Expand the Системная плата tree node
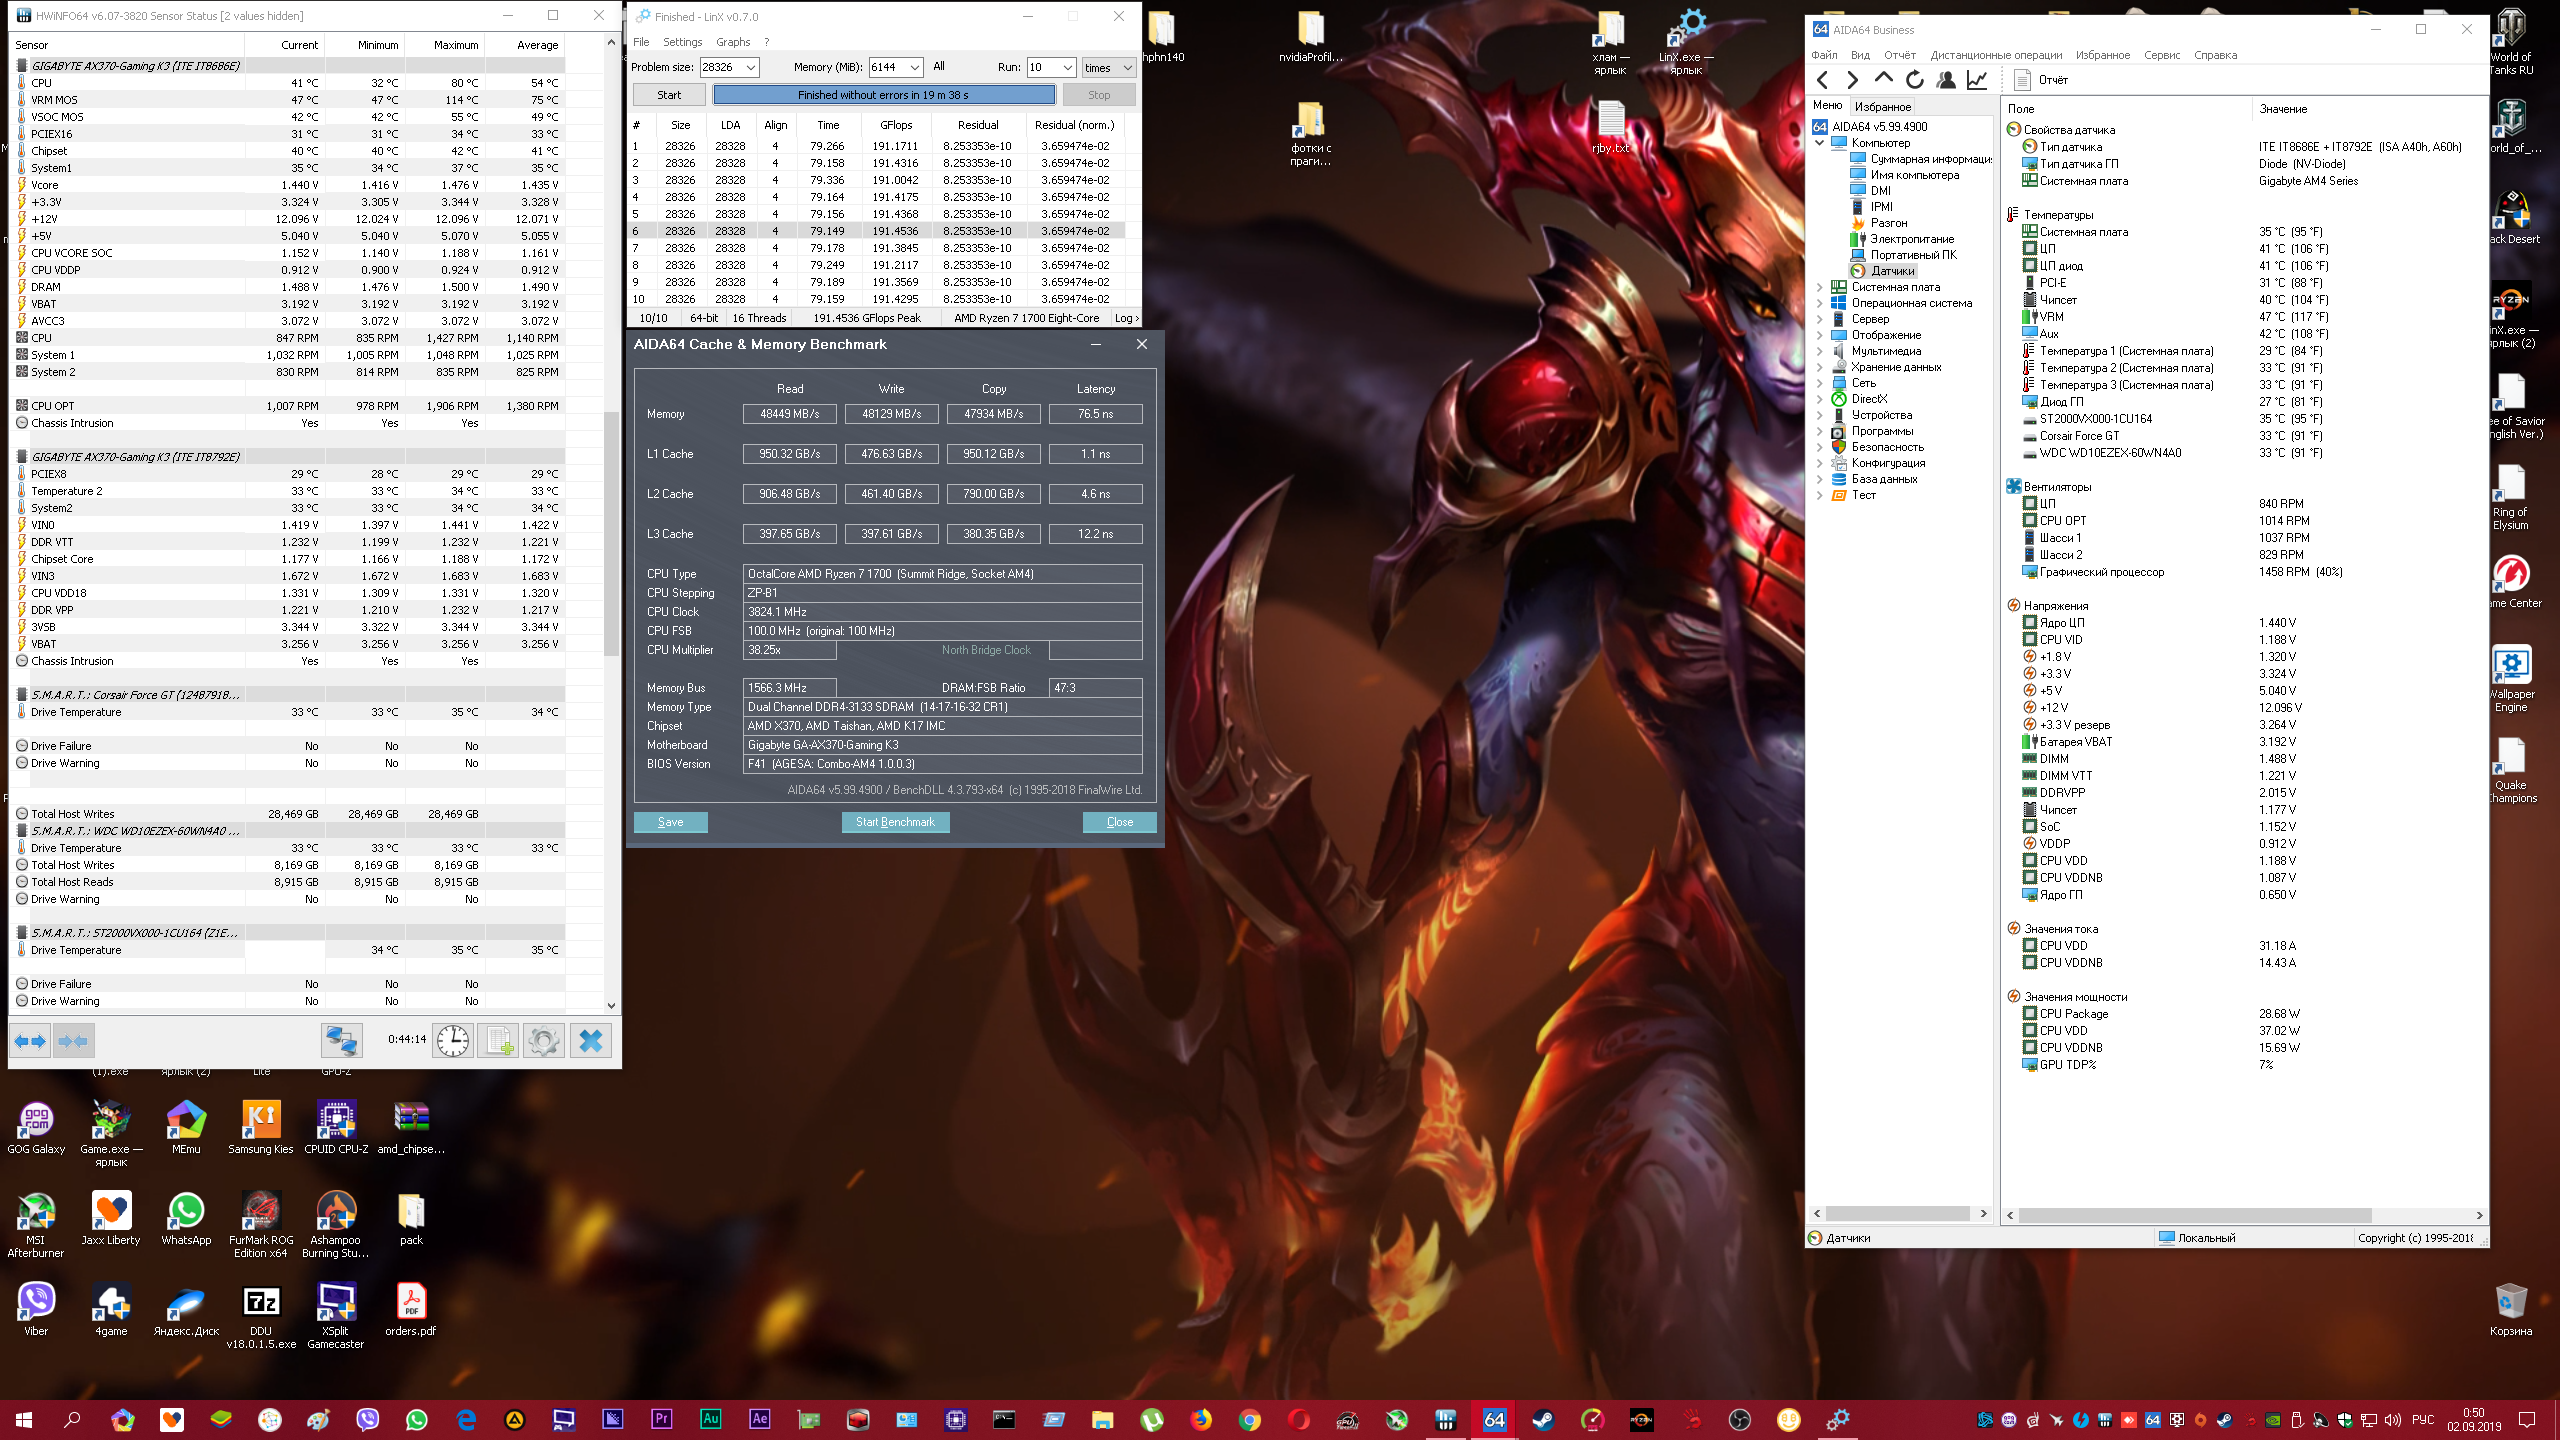 point(1819,287)
